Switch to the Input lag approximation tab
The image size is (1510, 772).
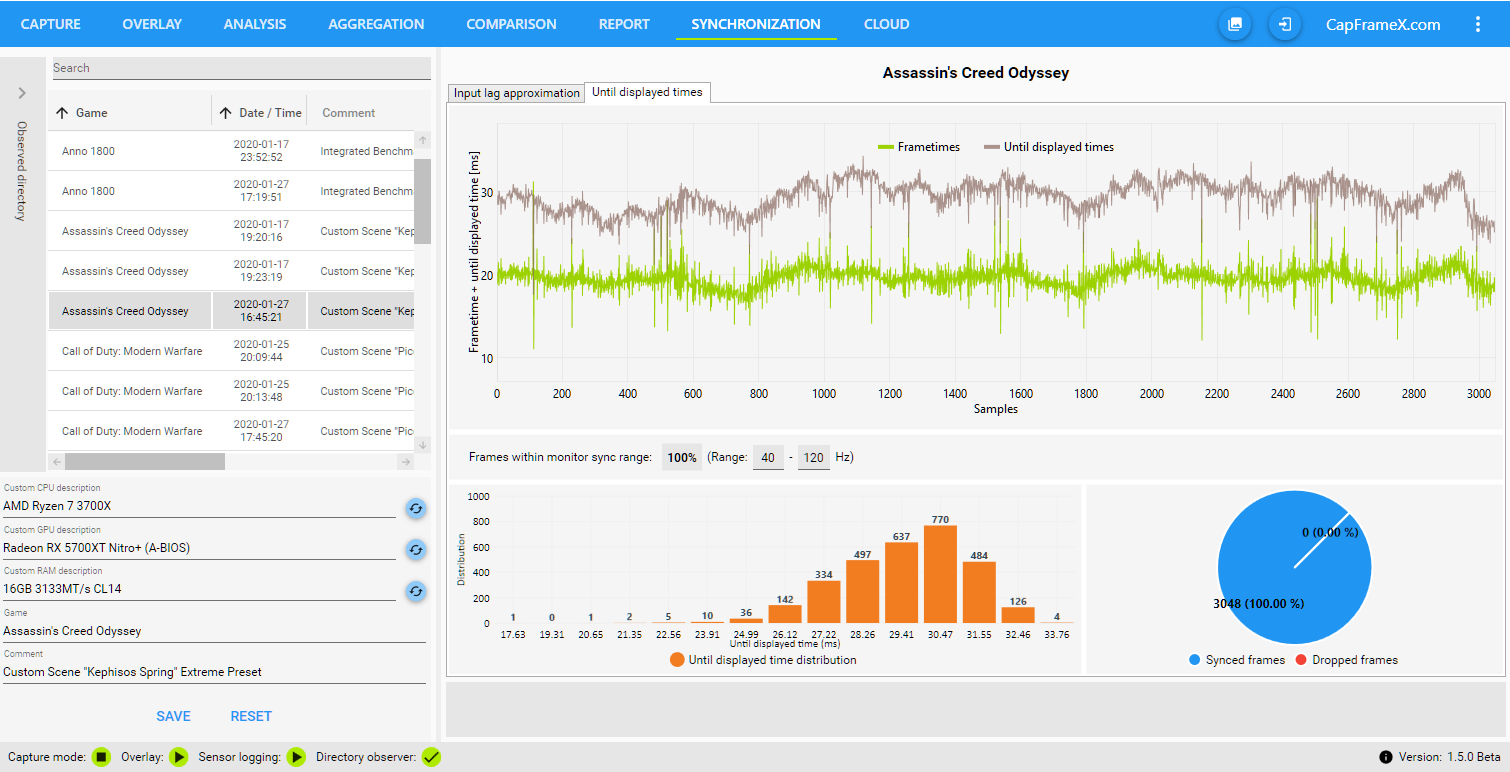click(x=516, y=93)
